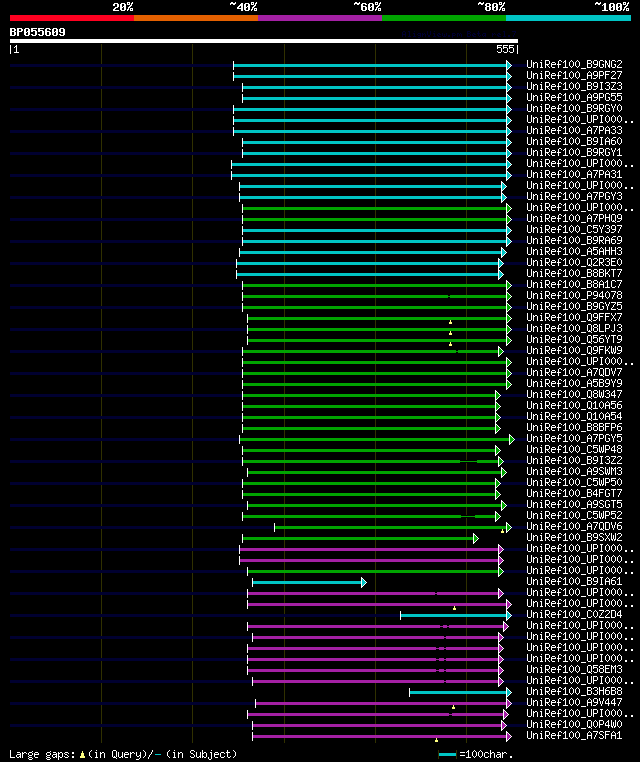Open the UniRef100_Q9FKW9 hit
640x762 pixels.
(x=574, y=350)
